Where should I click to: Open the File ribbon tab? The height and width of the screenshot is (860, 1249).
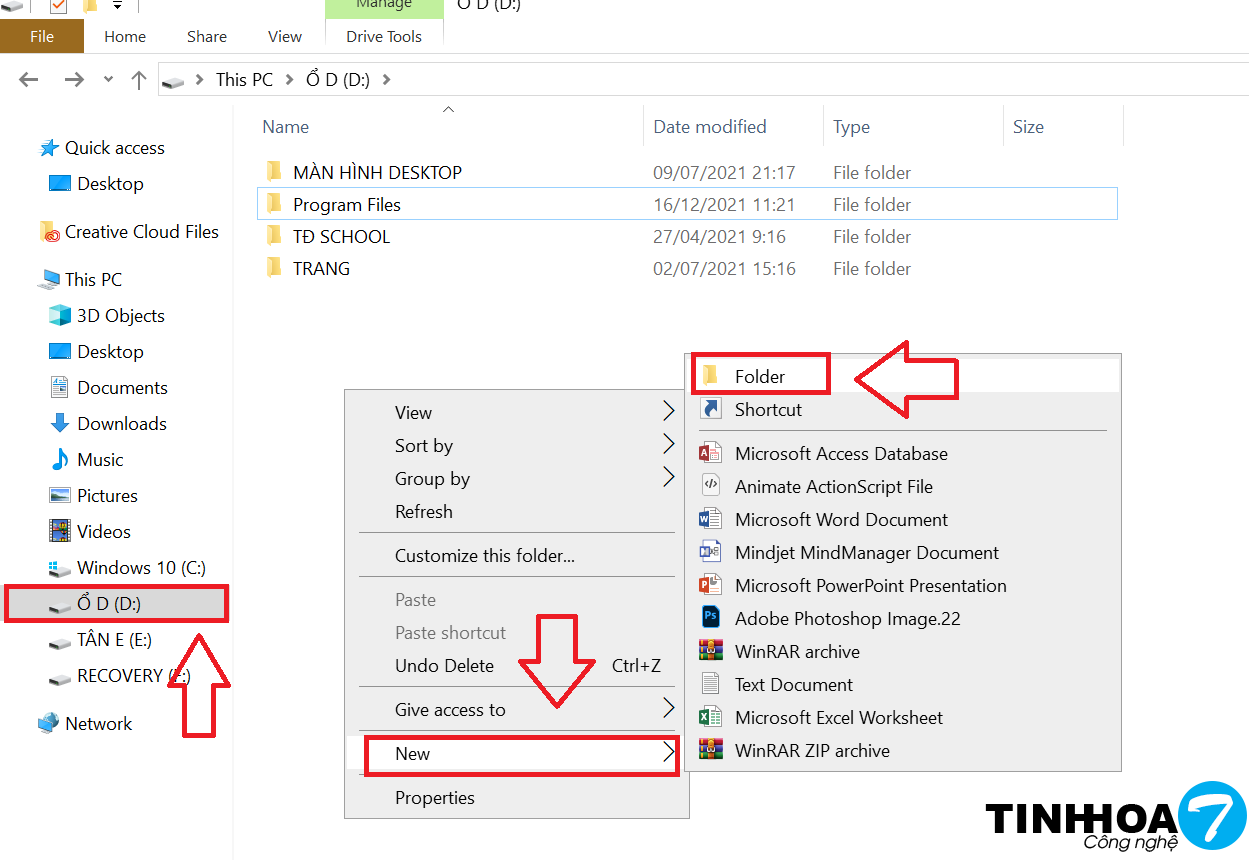pos(42,36)
